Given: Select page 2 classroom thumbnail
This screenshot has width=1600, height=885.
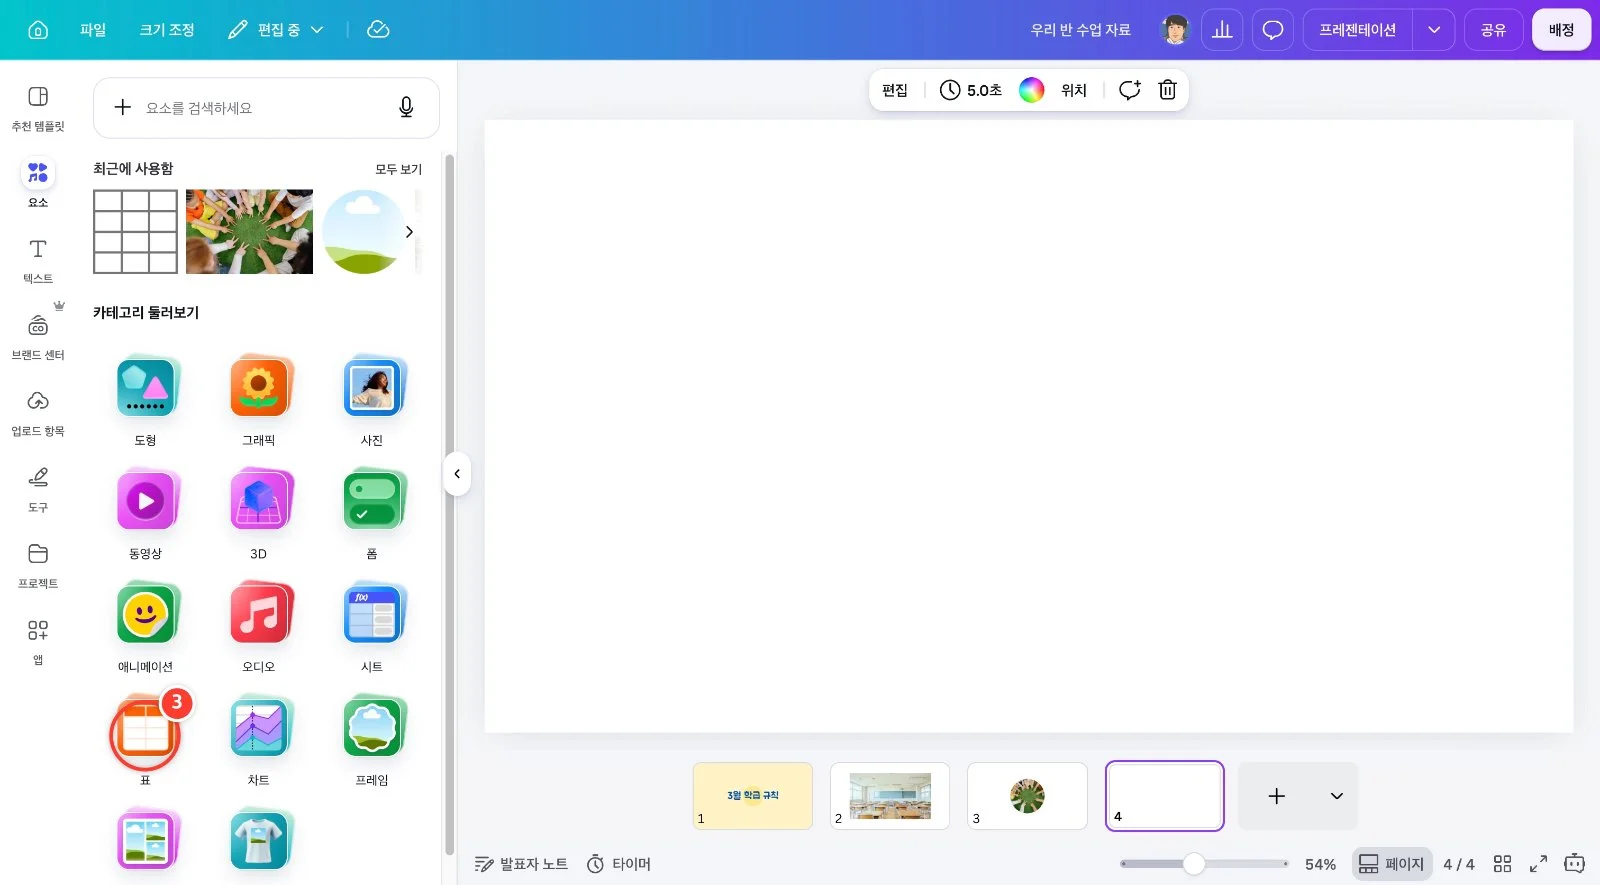Looking at the screenshot, I should (x=890, y=796).
